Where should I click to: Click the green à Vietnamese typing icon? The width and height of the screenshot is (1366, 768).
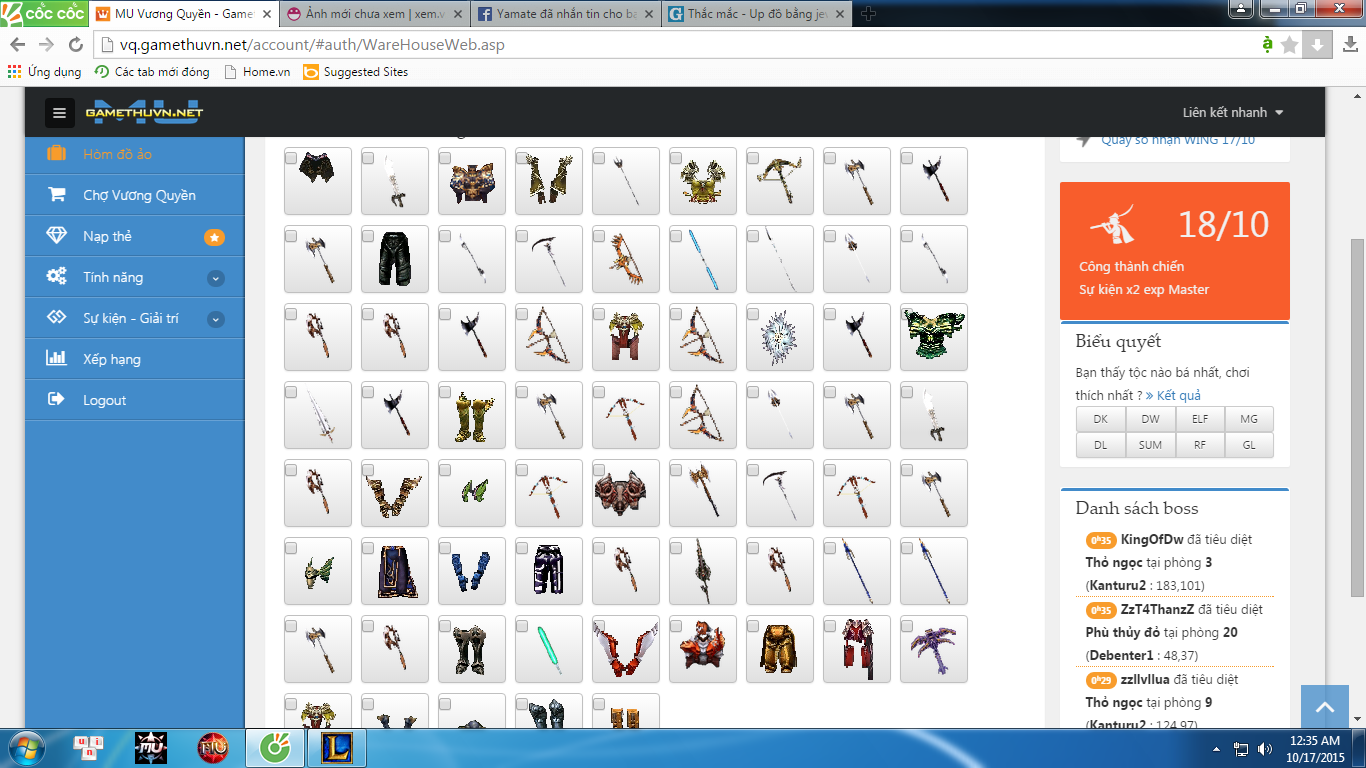click(x=1267, y=45)
